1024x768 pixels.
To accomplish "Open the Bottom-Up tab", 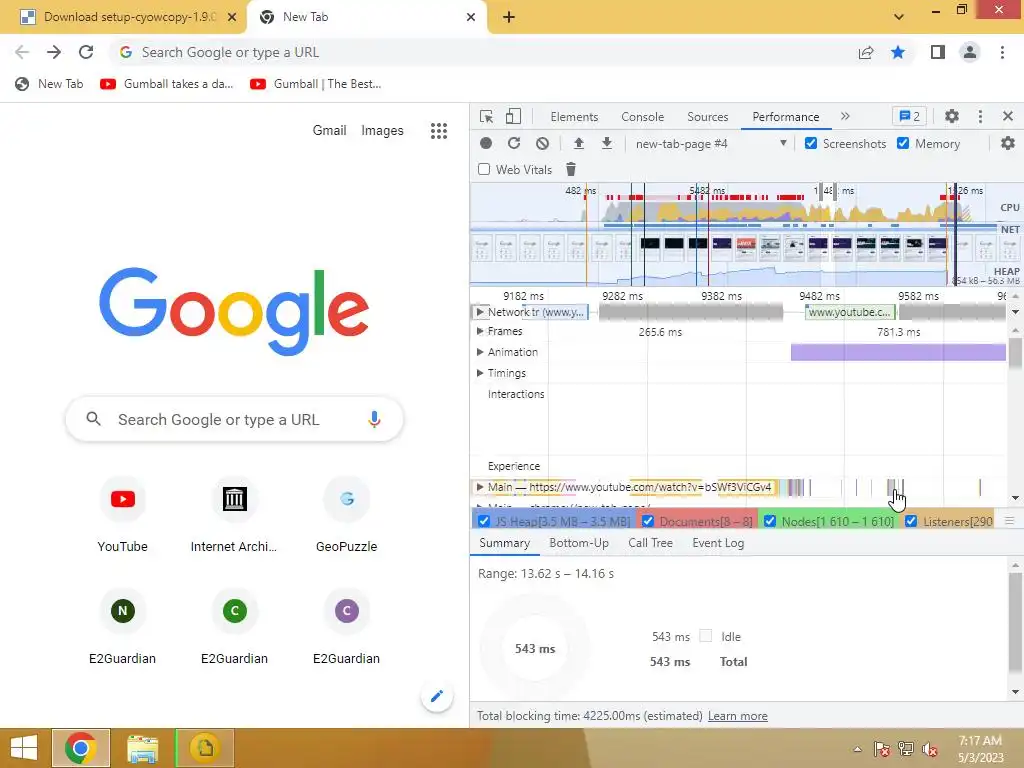I will 579,543.
